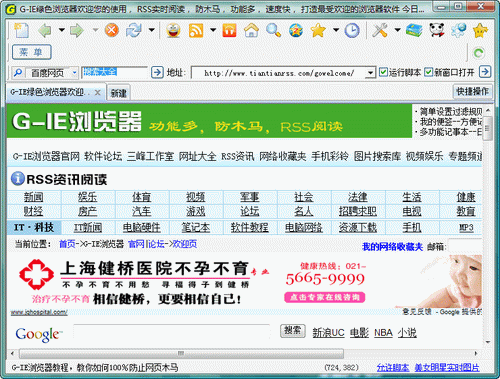
Task: Open the 娱乐 RSS category link
Action: click(88, 197)
